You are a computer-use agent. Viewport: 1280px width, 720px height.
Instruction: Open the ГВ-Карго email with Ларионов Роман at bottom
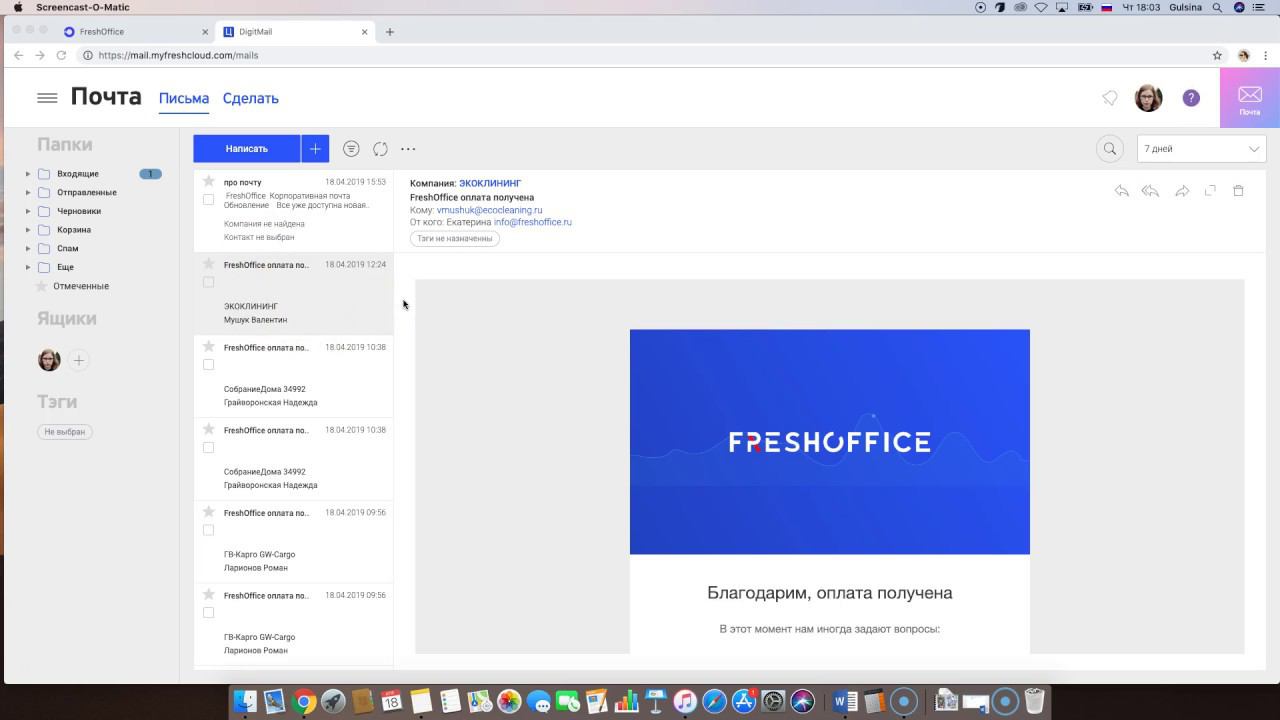293,624
